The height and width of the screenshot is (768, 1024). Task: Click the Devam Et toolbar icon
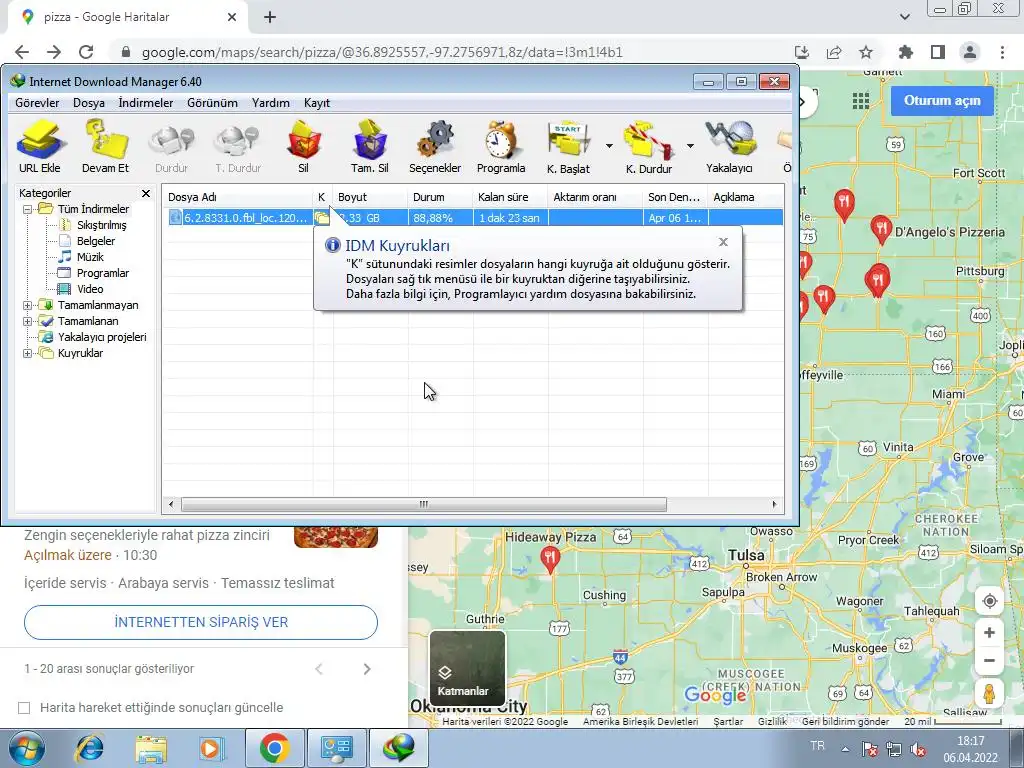coord(105,147)
